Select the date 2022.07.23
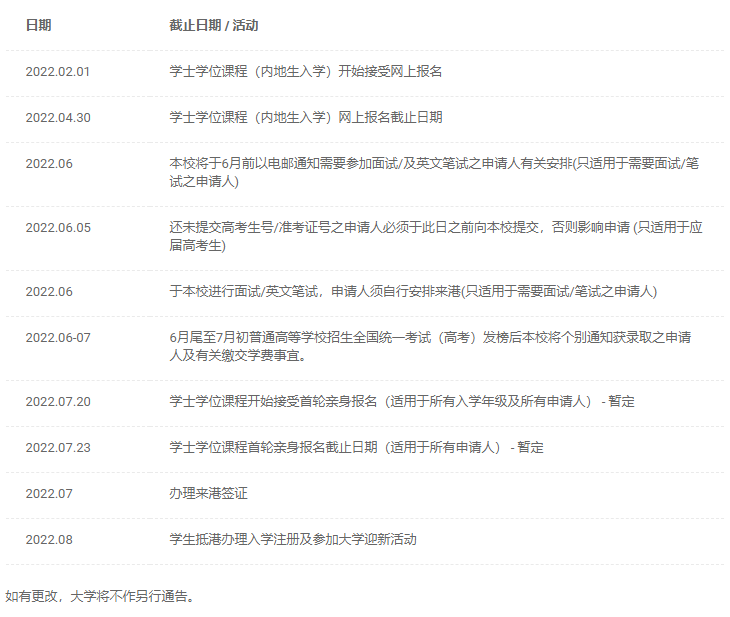The width and height of the screenshot is (730, 617). [57, 448]
